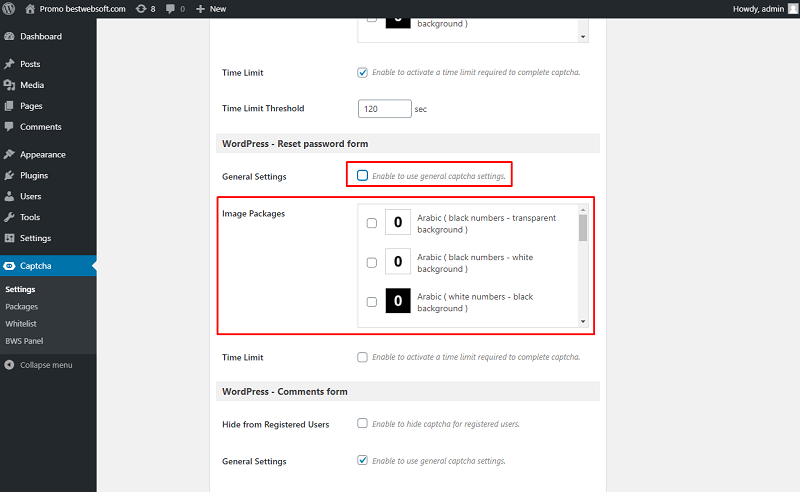Open the Tools menu label
800x492 pixels.
point(30,217)
